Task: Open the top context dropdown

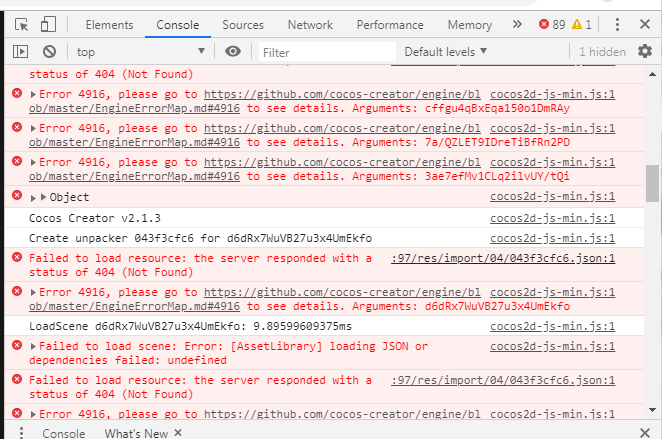Action: 140,51
